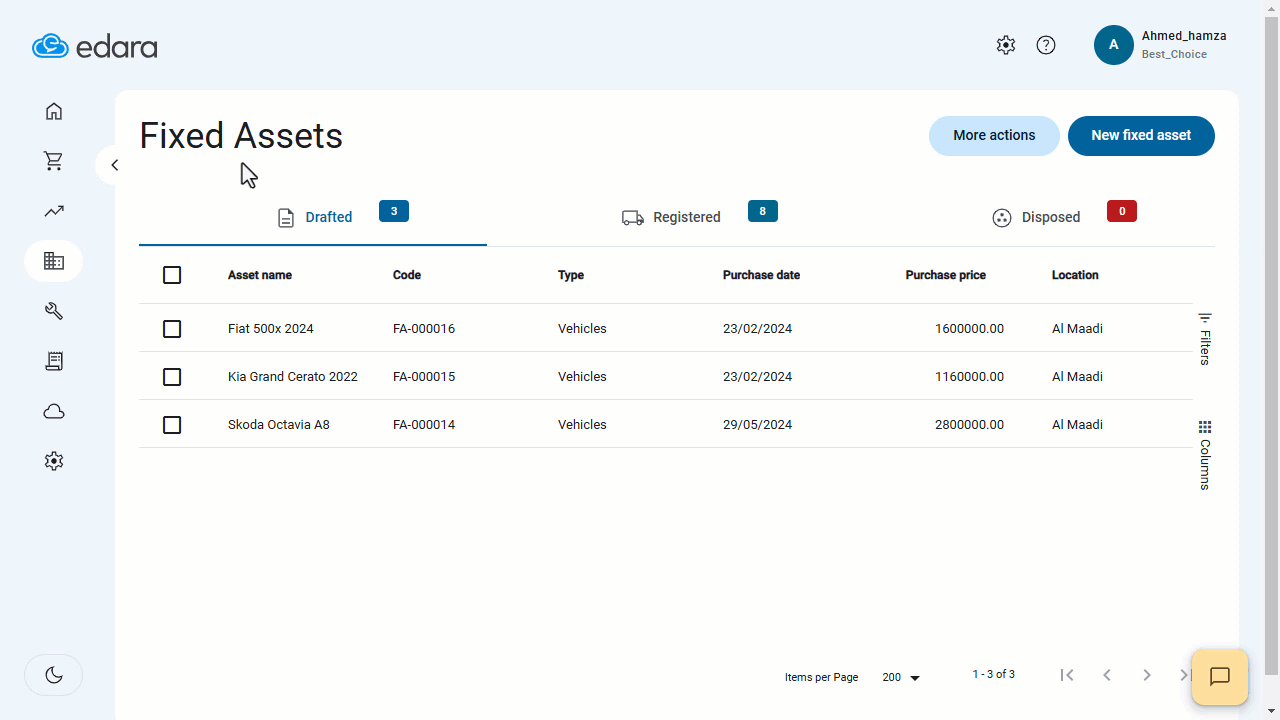Open the Filters side panel

point(1205,339)
